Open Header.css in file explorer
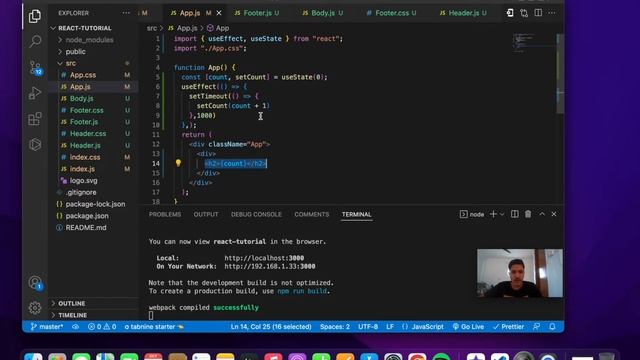The width and height of the screenshot is (640, 360). click(x=88, y=134)
